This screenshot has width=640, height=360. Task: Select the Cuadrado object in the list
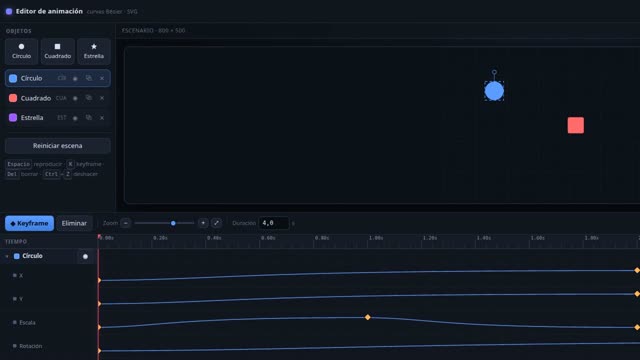(58, 98)
